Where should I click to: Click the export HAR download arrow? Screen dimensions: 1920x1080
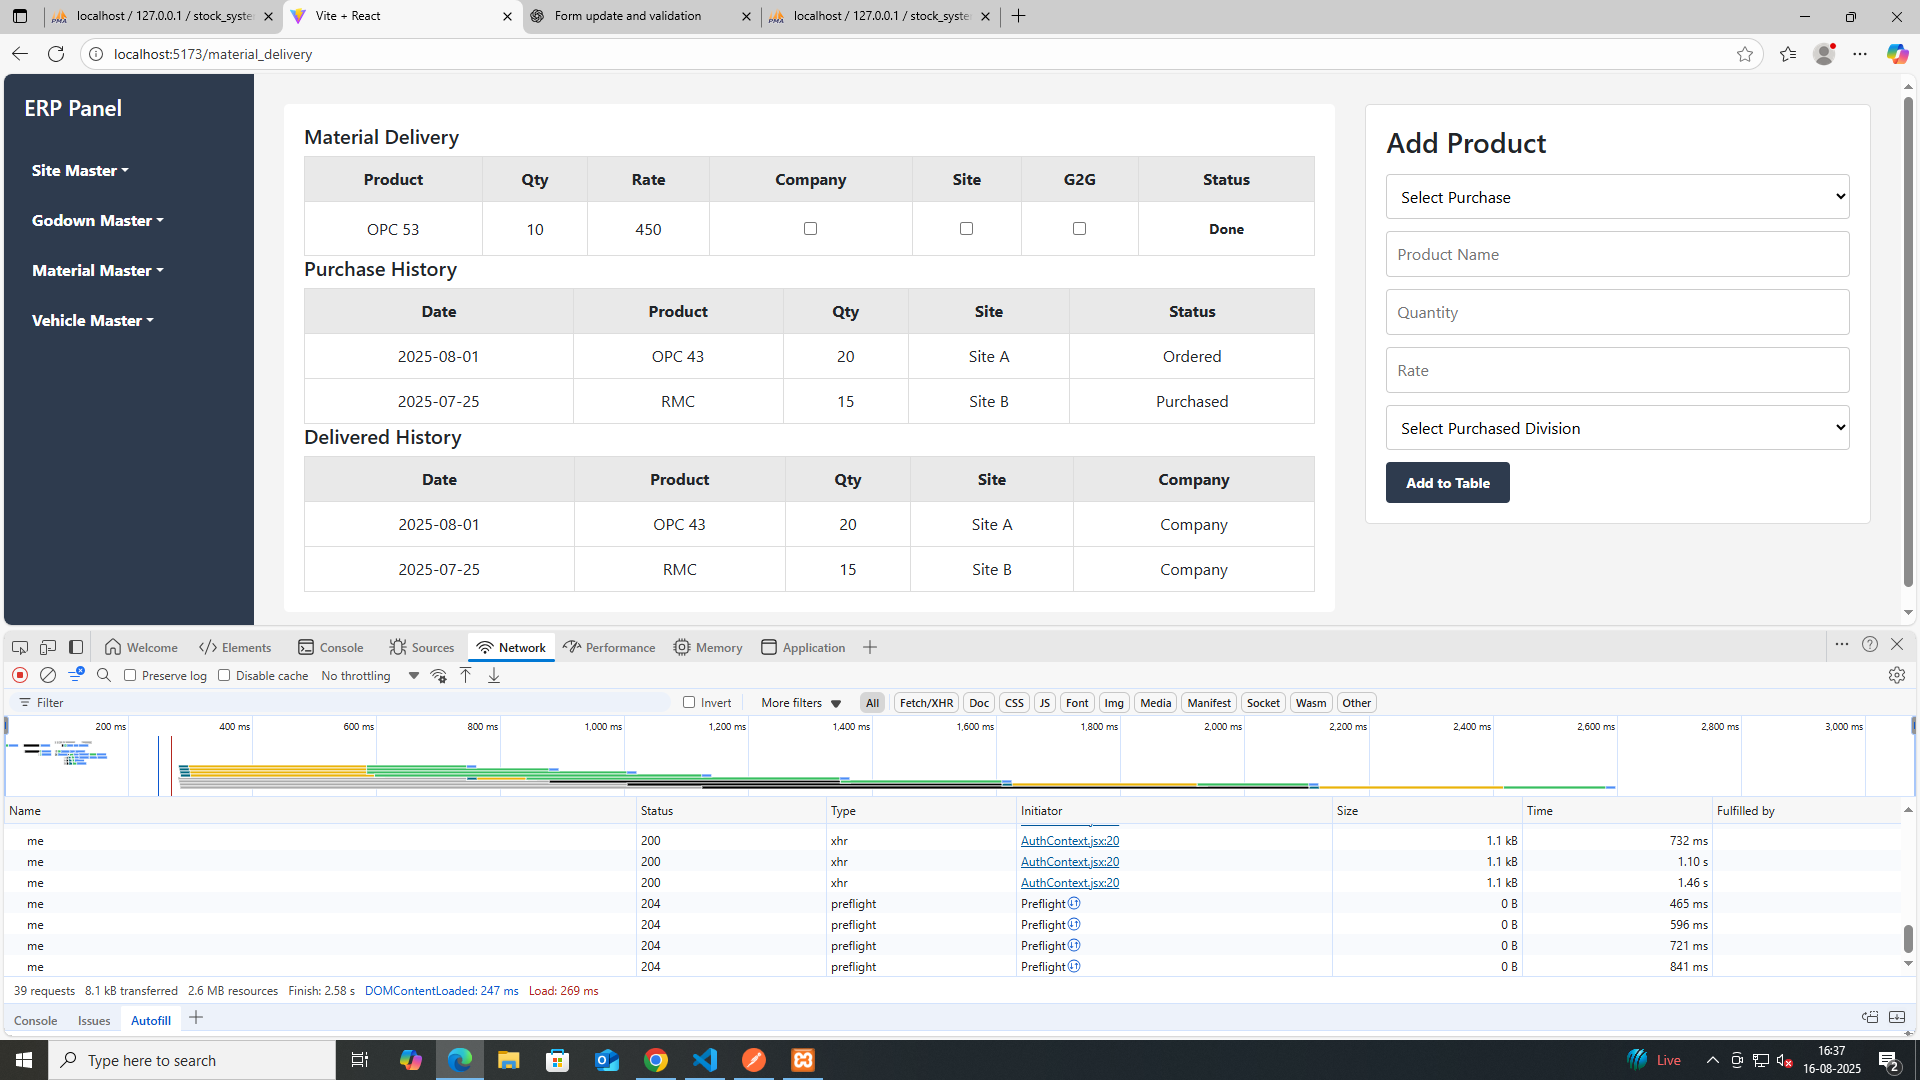pyautogui.click(x=494, y=675)
